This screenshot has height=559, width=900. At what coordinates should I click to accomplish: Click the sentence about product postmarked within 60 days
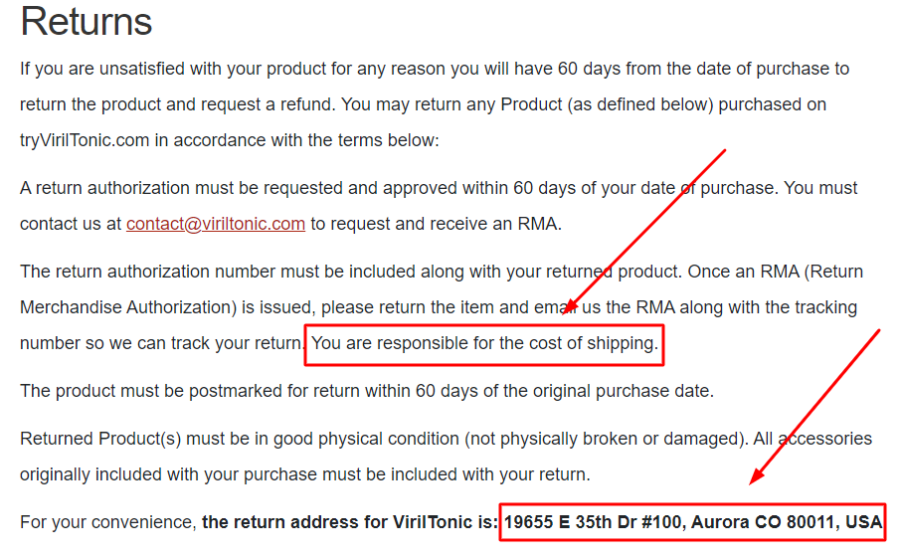point(367,391)
